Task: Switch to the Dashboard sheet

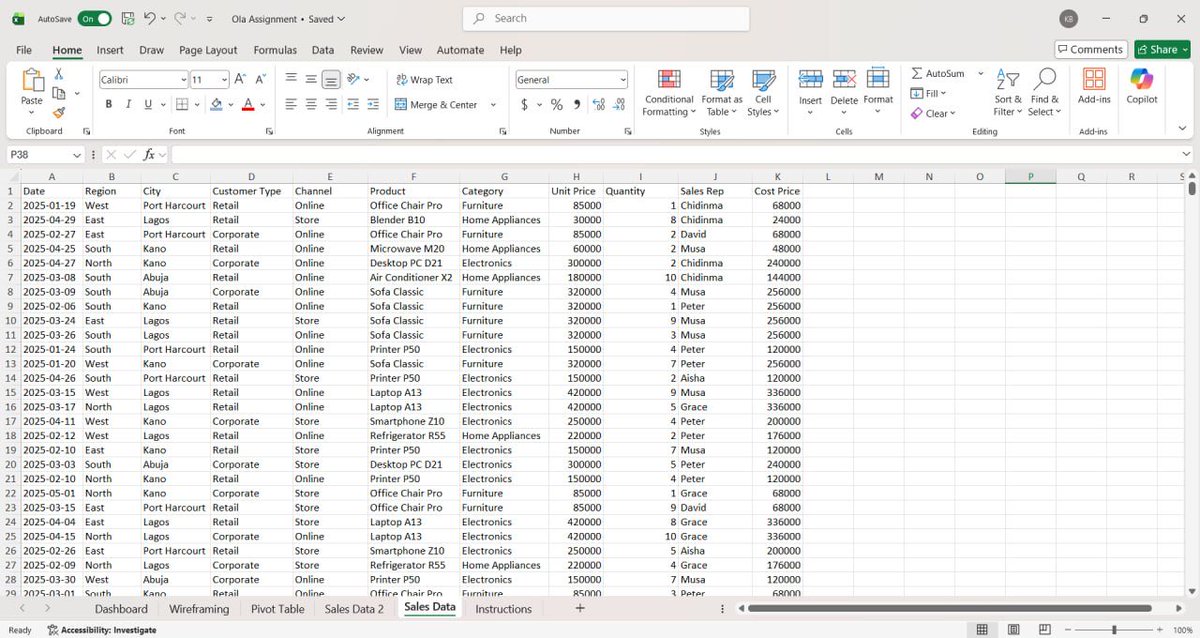Action: (x=121, y=609)
